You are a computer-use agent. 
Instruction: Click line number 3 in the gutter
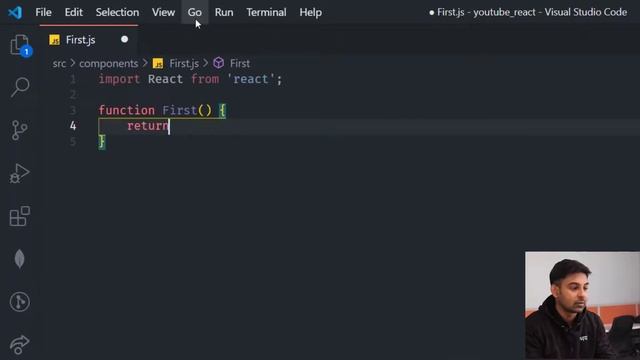[x=73, y=110]
